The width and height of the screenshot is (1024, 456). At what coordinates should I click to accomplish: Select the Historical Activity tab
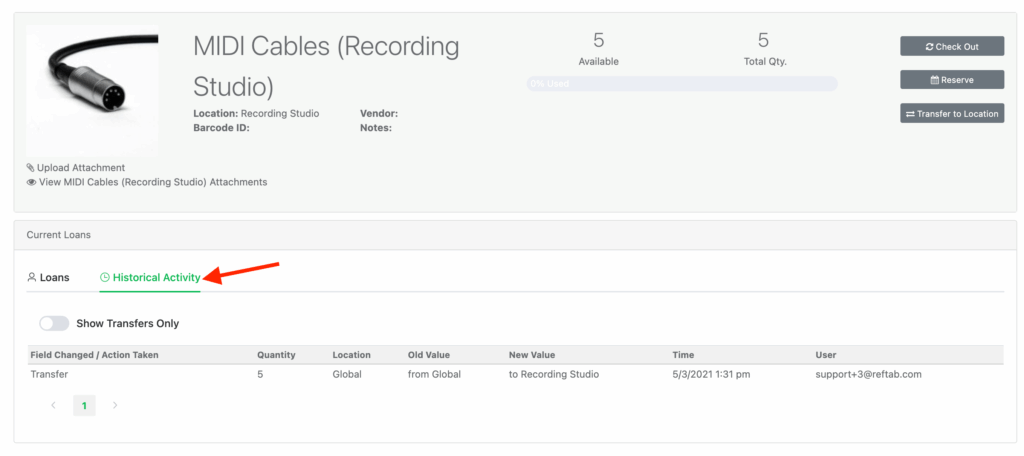point(155,277)
